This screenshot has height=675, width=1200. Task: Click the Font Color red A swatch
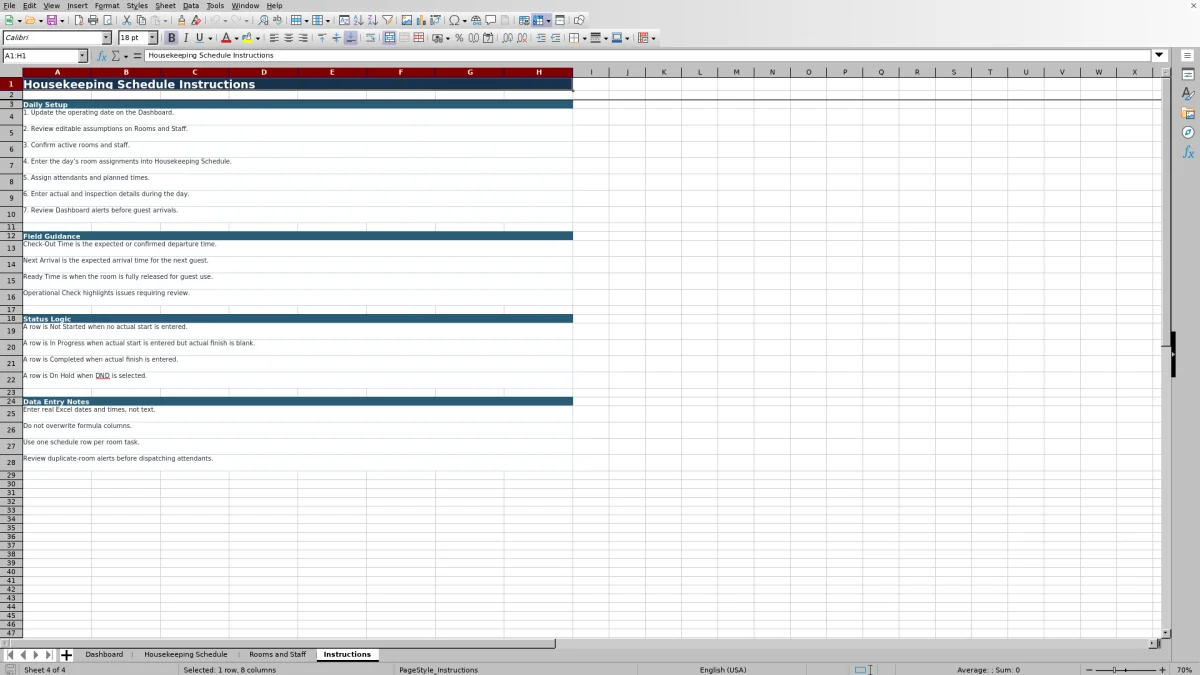click(x=226, y=38)
